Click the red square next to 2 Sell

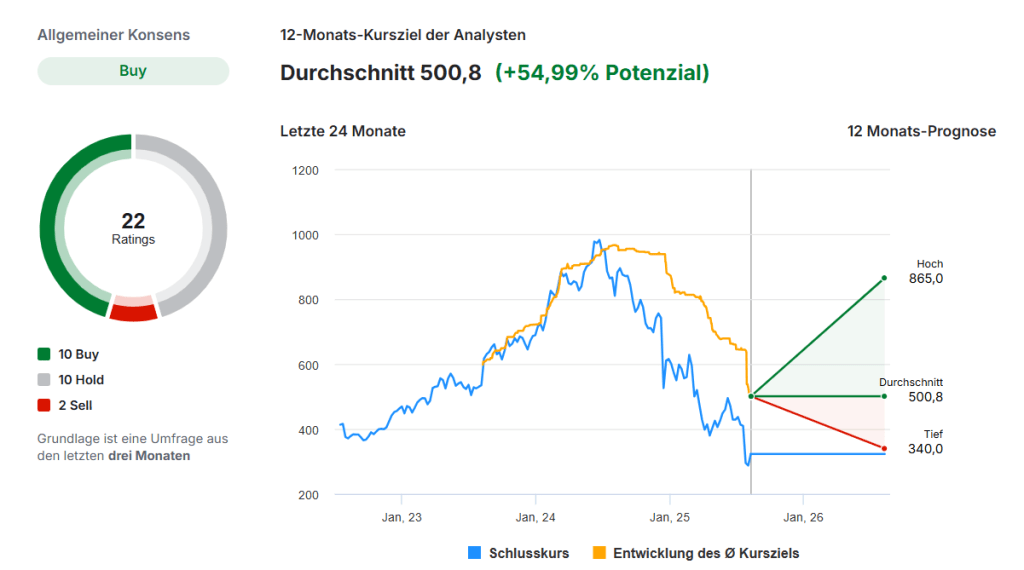[44, 406]
